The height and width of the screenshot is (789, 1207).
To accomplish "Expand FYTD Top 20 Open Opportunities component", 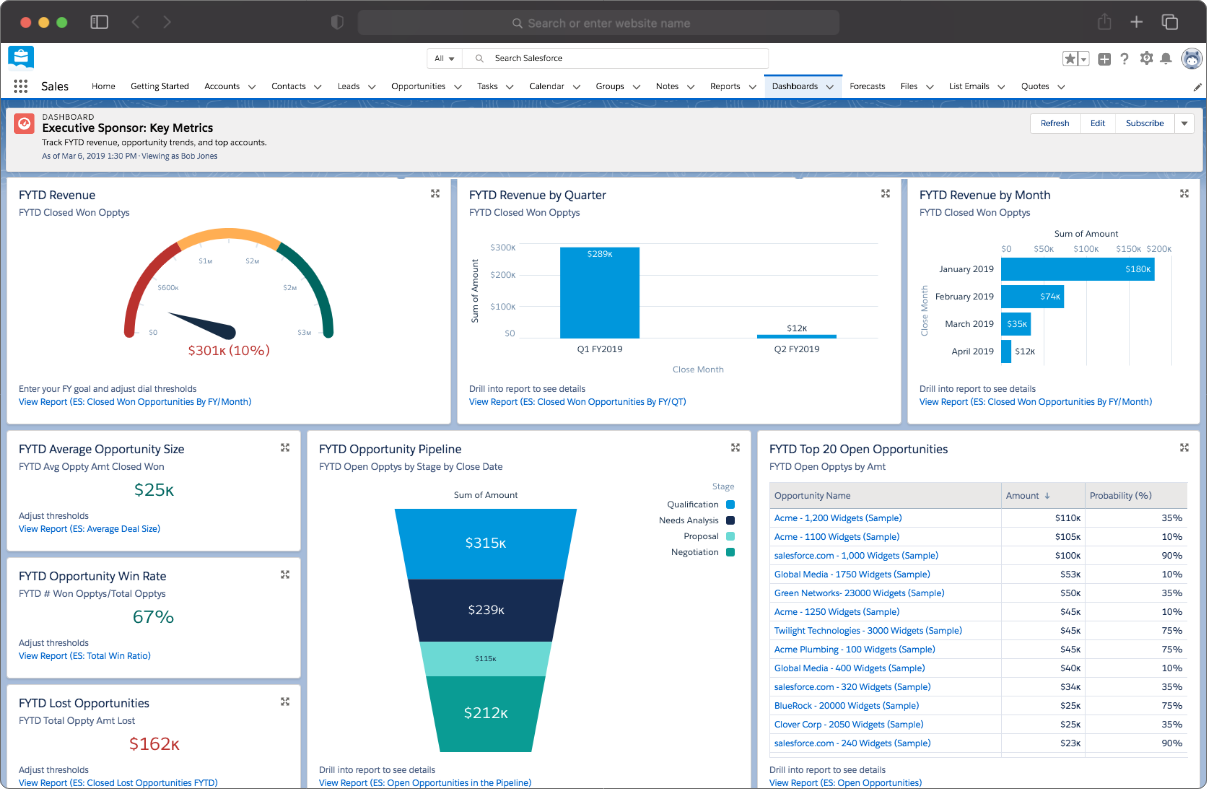I will tap(1184, 448).
